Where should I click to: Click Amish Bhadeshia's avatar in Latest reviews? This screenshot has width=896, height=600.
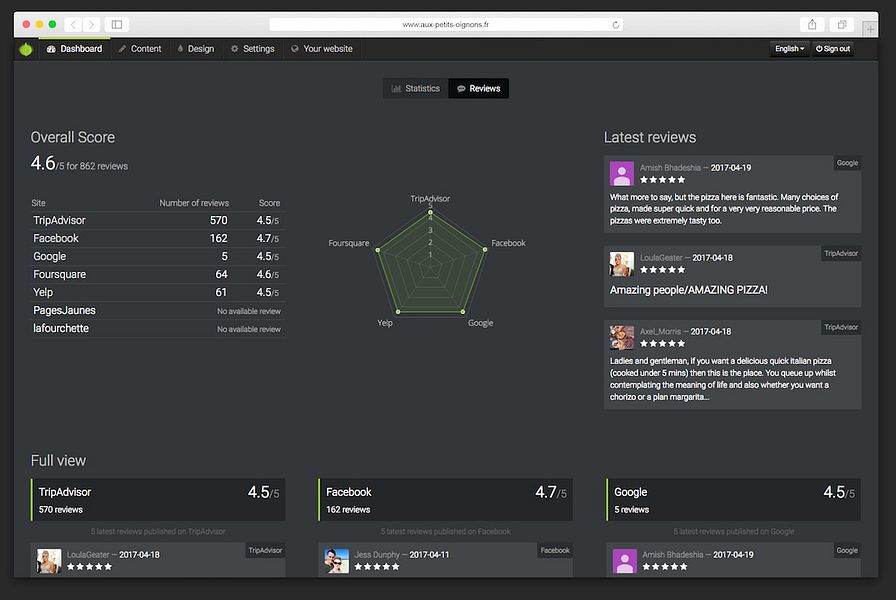tap(622, 173)
